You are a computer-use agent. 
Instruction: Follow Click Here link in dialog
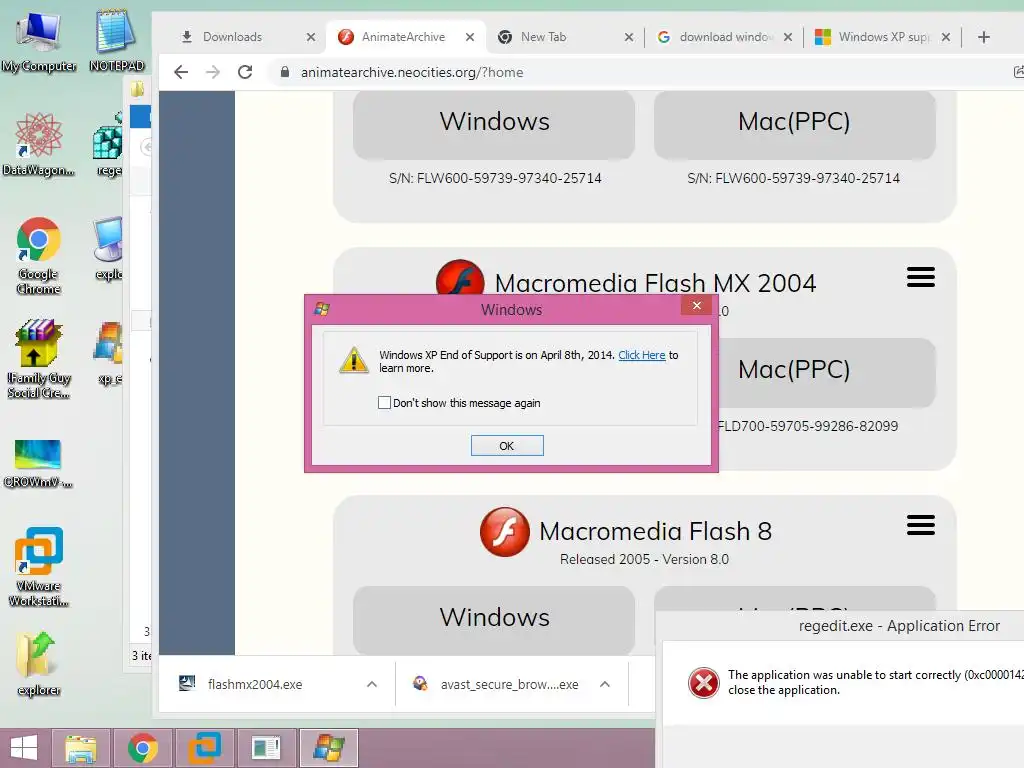click(x=641, y=355)
